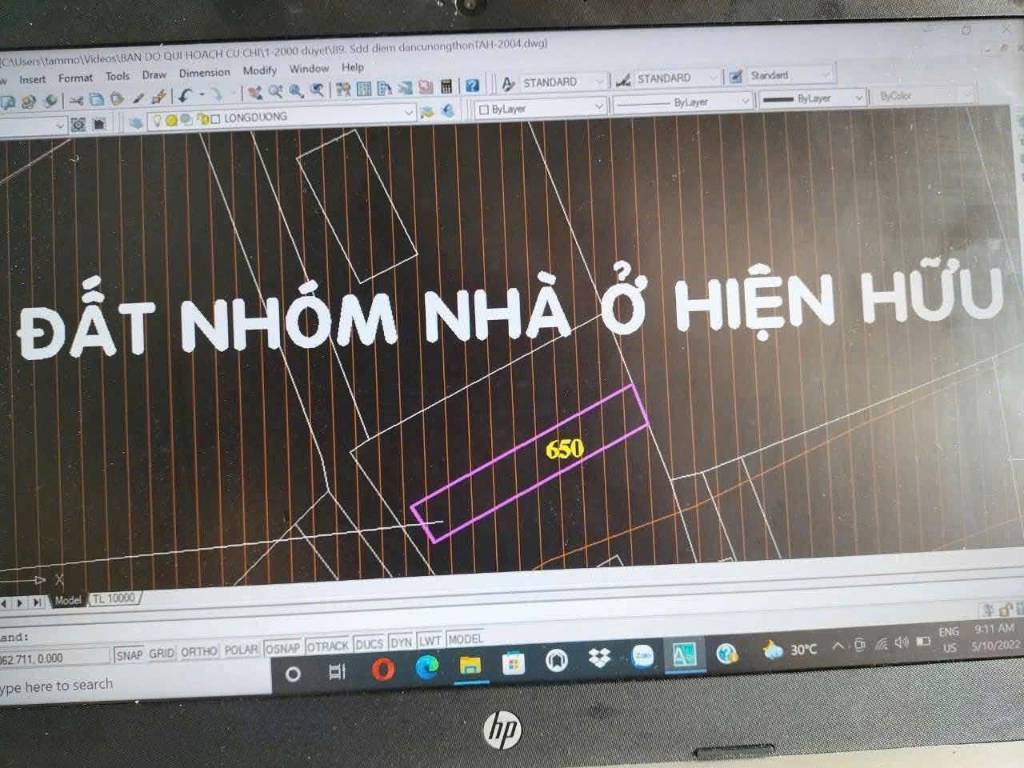Click the Undo arrow icon
Viewport: 1024px width, 768px height.
click(x=185, y=96)
